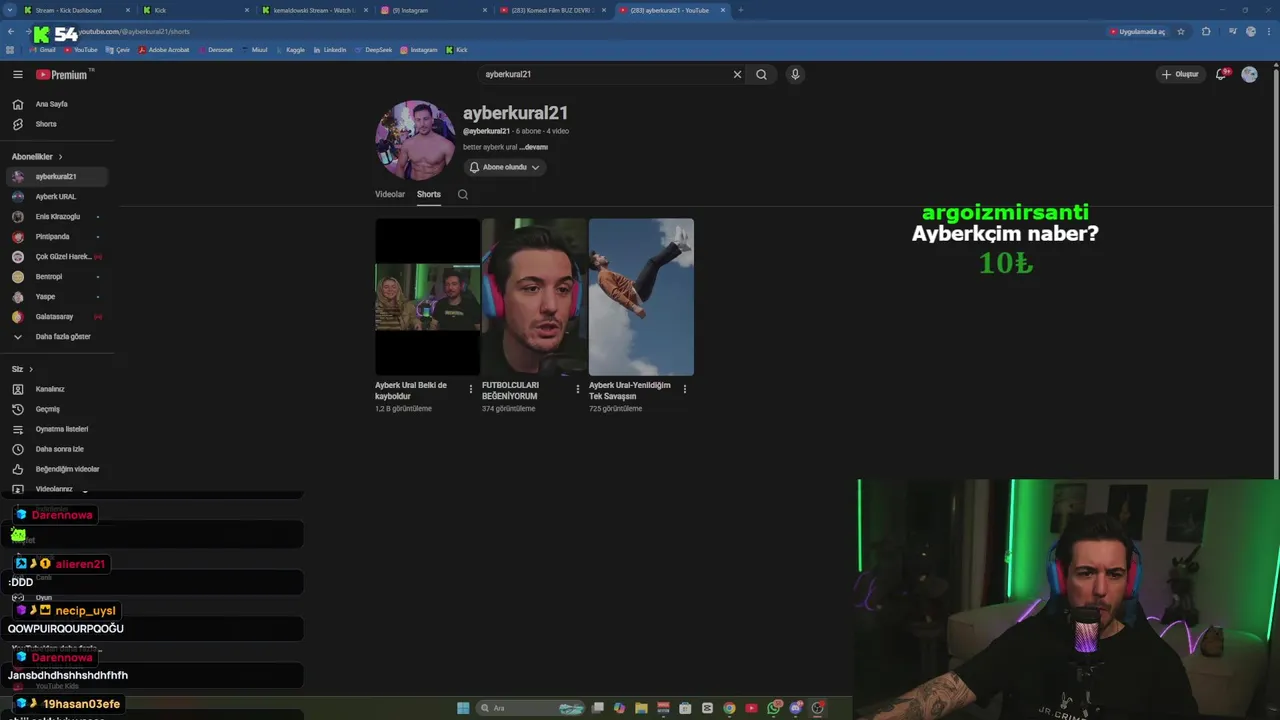This screenshot has width=1280, height=720.
Task: Open Copilot from the taskbar
Action: click(619, 708)
